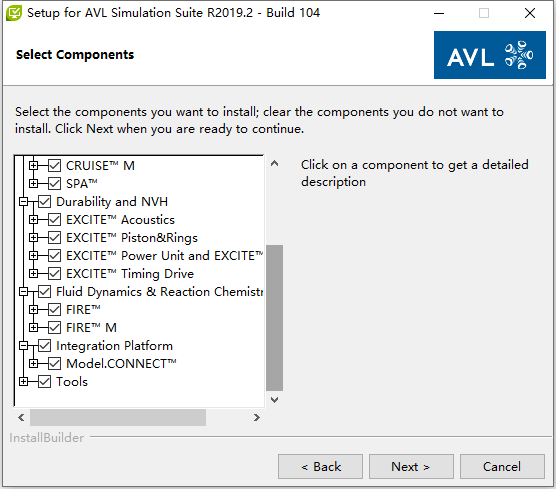Toggle the Model.CONNECT checkbox
Image resolution: width=556 pixels, height=489 pixels.
click(54, 363)
